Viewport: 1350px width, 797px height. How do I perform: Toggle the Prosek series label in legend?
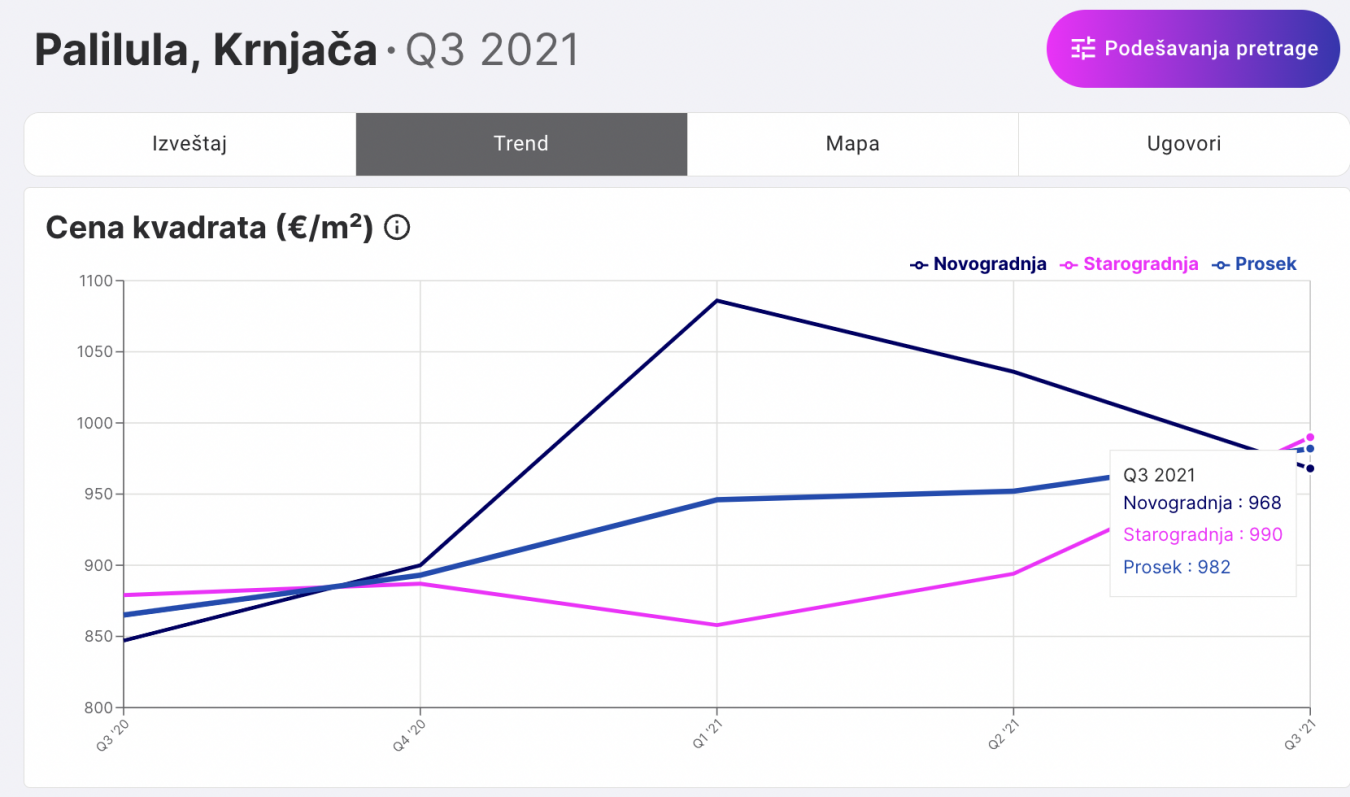[1265, 265]
